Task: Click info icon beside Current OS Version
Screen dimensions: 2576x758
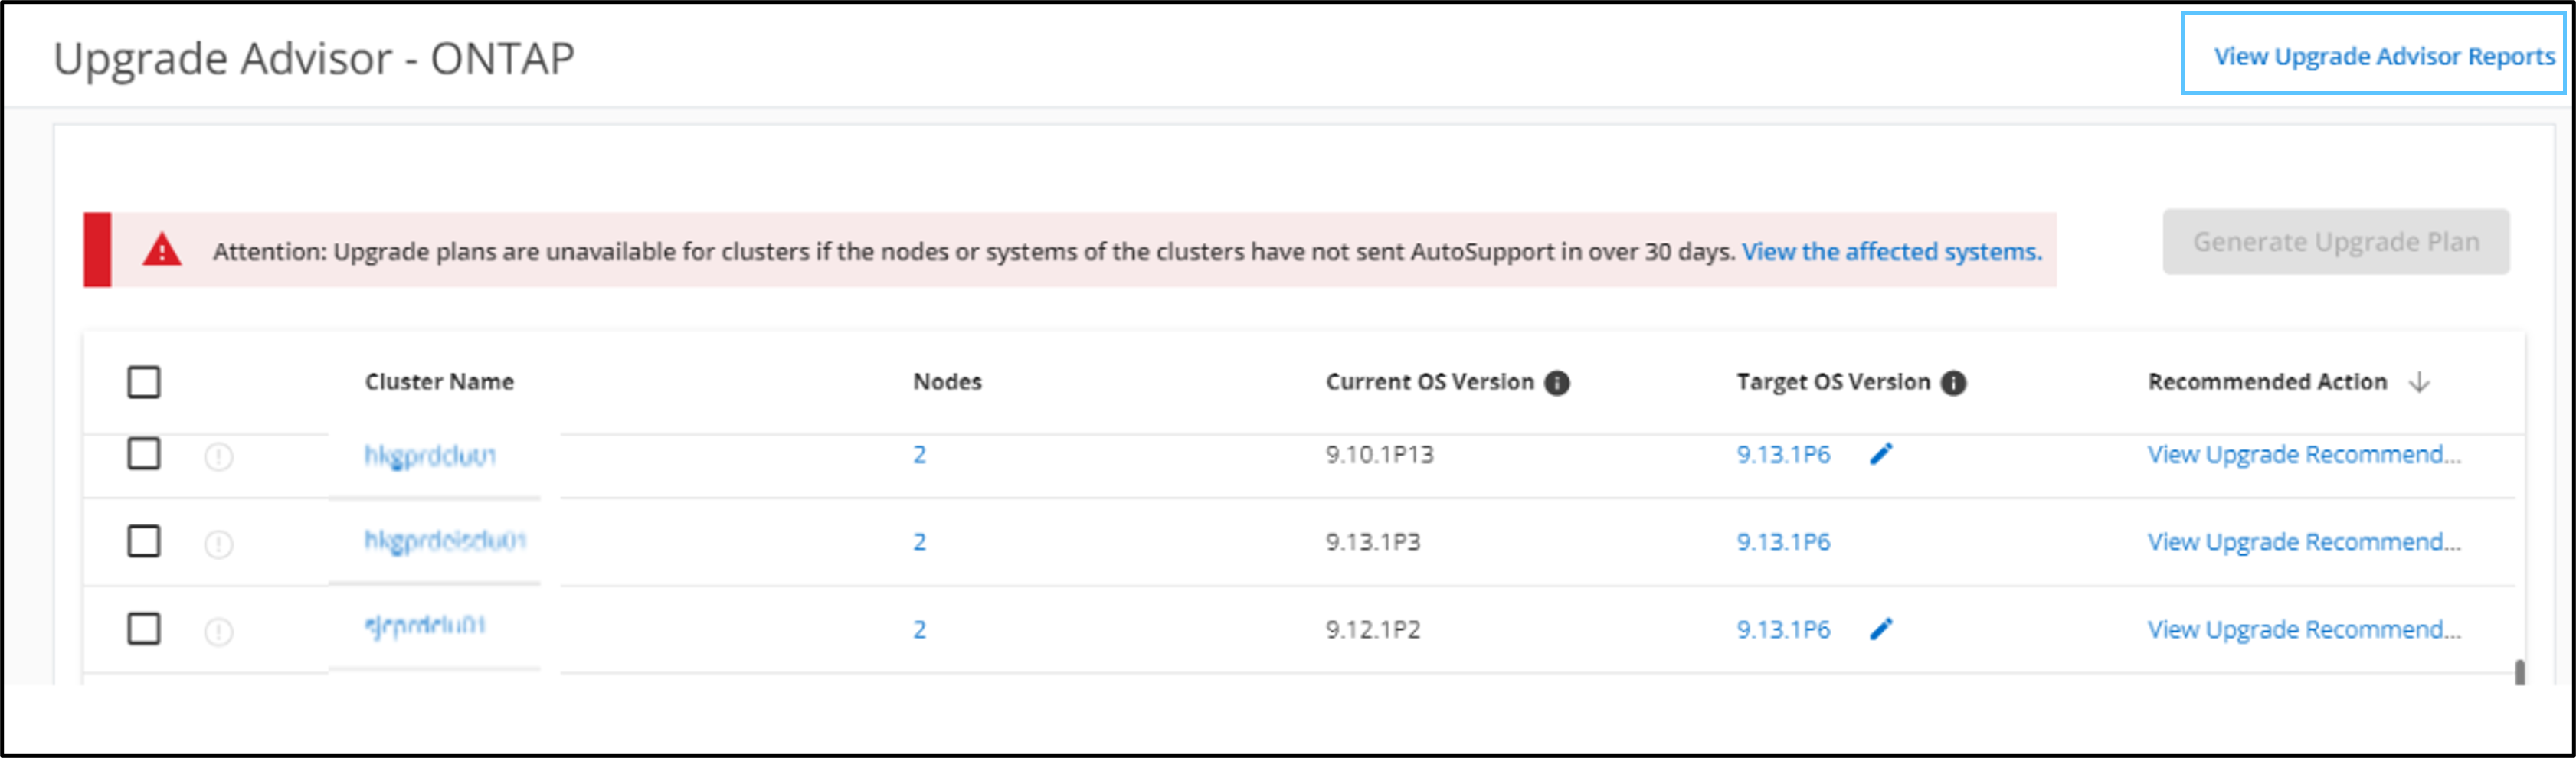Action: pos(1557,383)
